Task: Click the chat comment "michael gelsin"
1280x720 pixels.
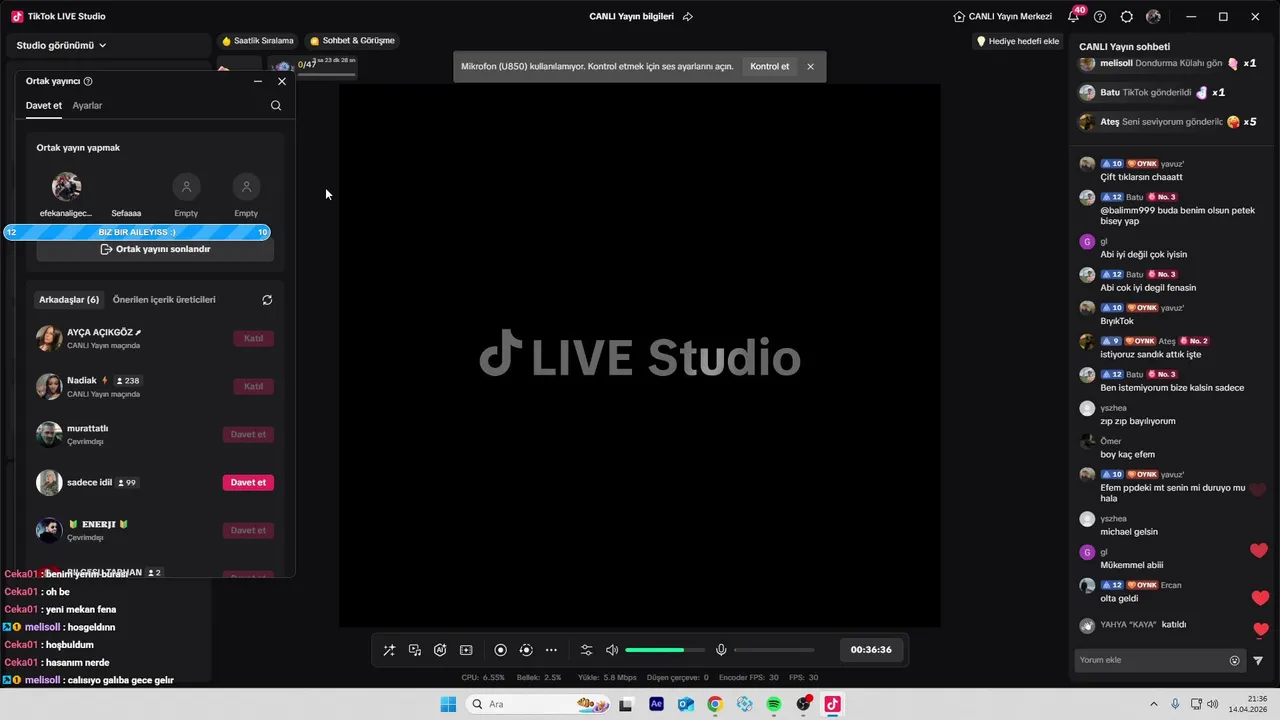Action: tap(1129, 532)
